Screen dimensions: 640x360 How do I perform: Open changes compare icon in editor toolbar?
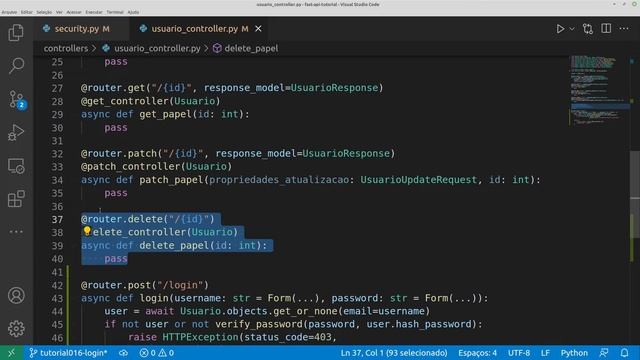tap(588, 29)
